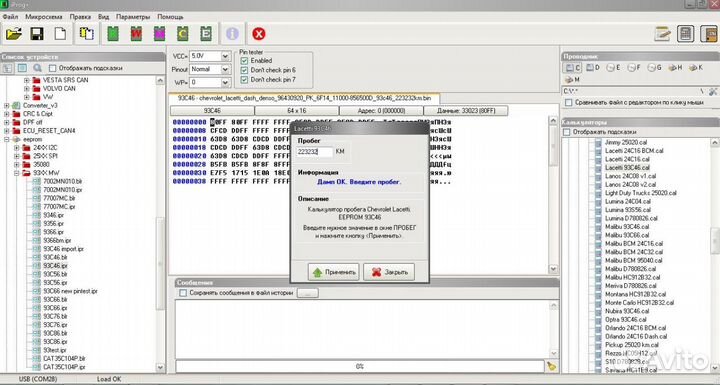
Task: Select drive E in explorer panel
Action: (613, 68)
